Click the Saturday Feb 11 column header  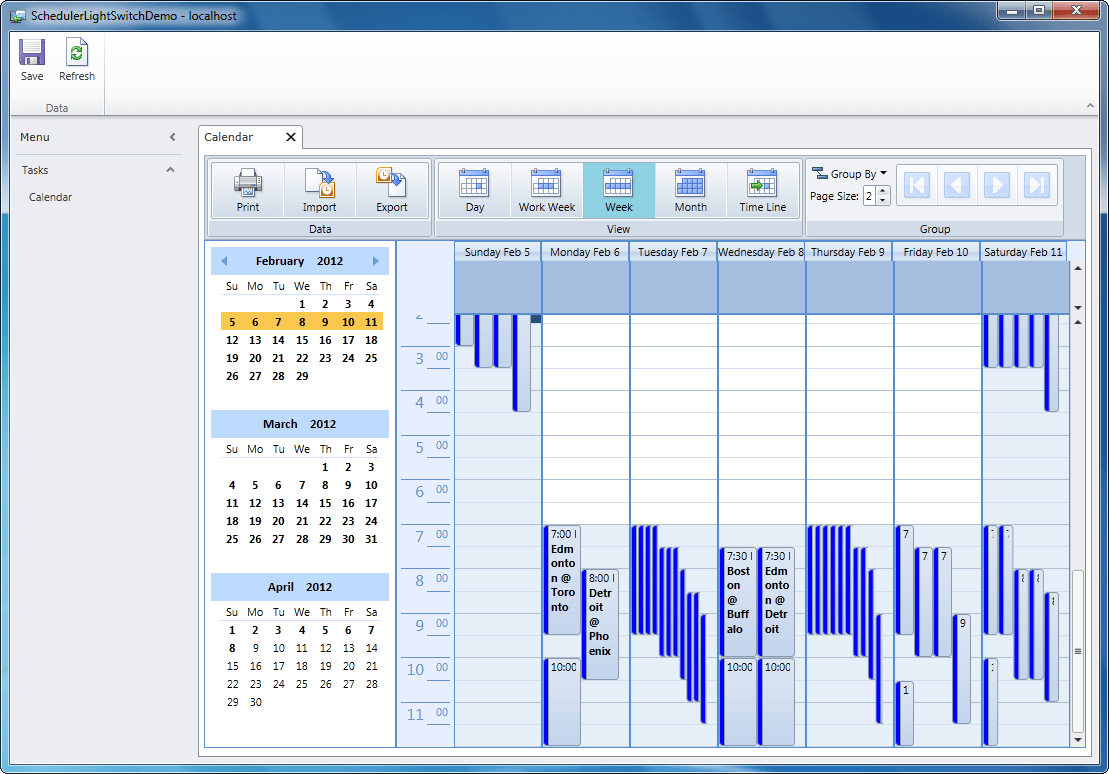click(1023, 252)
